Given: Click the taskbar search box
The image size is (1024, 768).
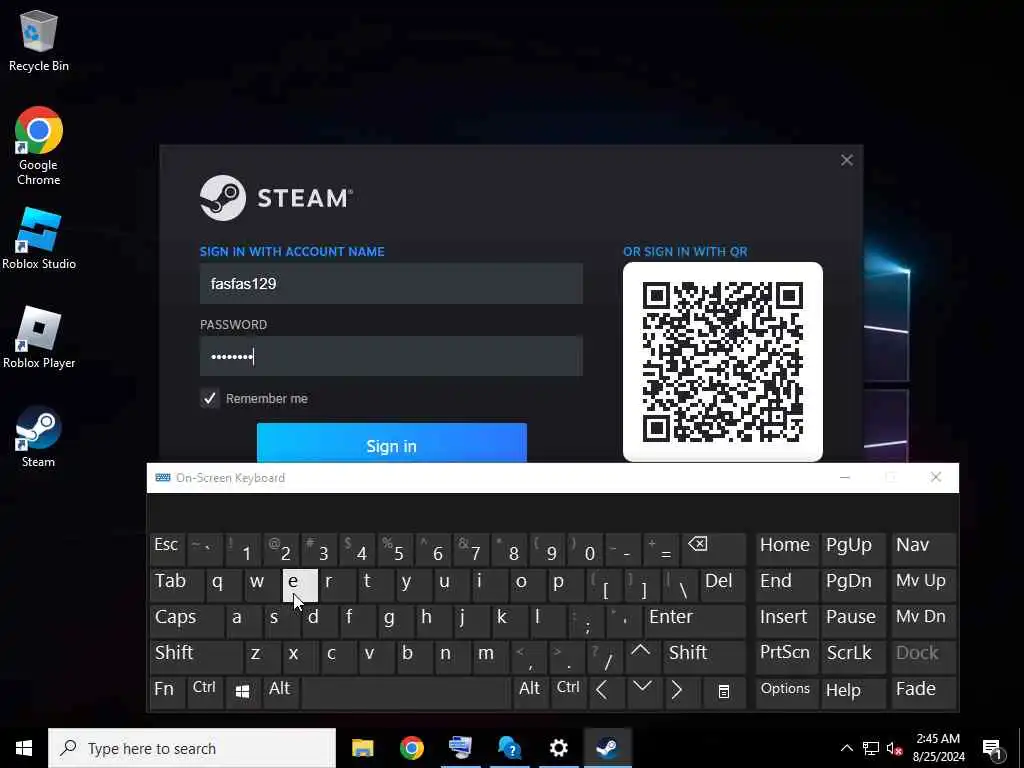Looking at the screenshot, I should (x=192, y=748).
